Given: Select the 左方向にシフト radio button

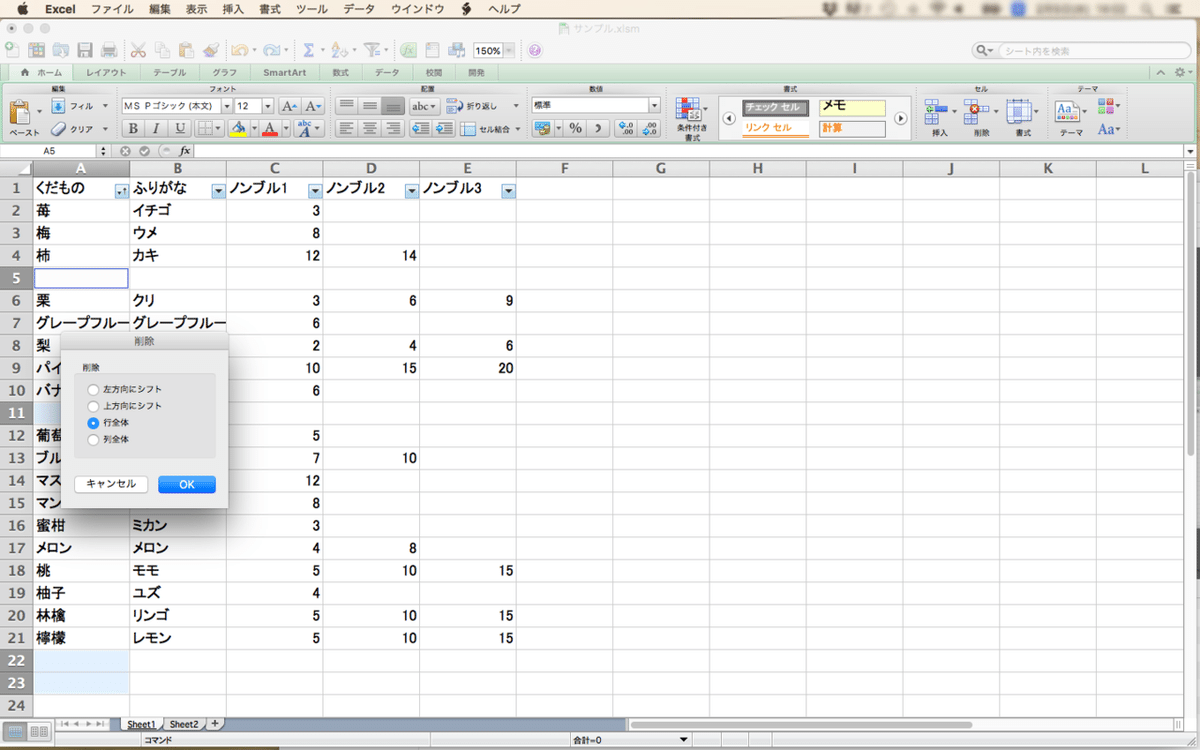Looking at the screenshot, I should 93,389.
